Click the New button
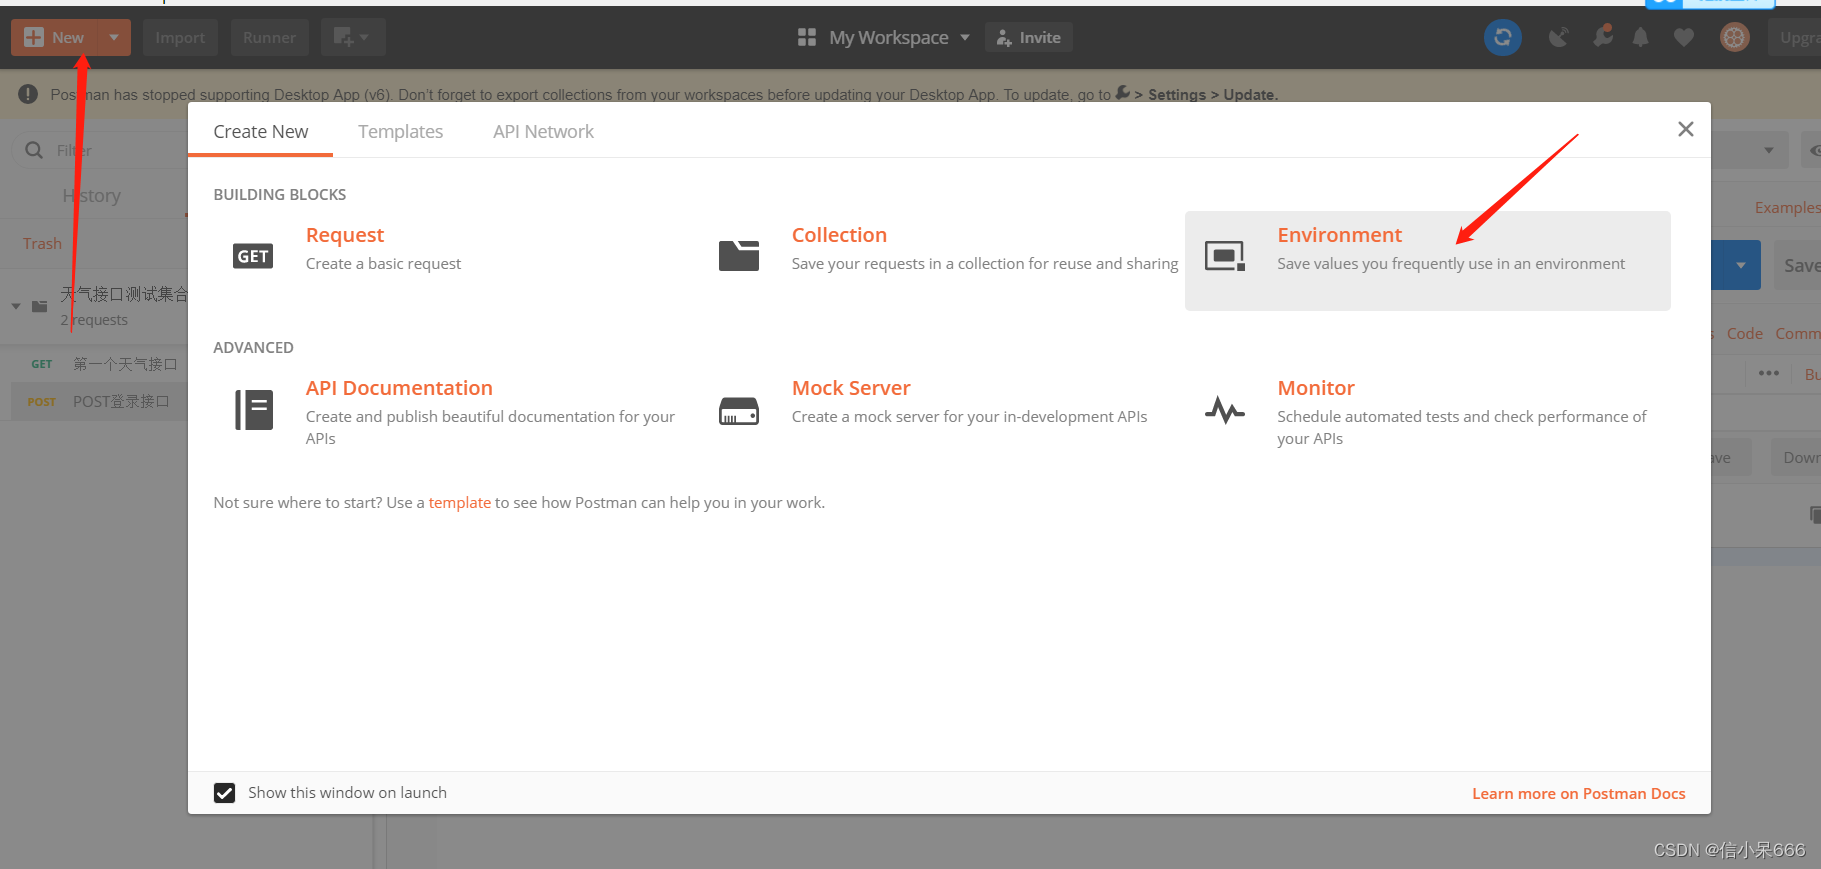The image size is (1821, 869). click(55, 38)
